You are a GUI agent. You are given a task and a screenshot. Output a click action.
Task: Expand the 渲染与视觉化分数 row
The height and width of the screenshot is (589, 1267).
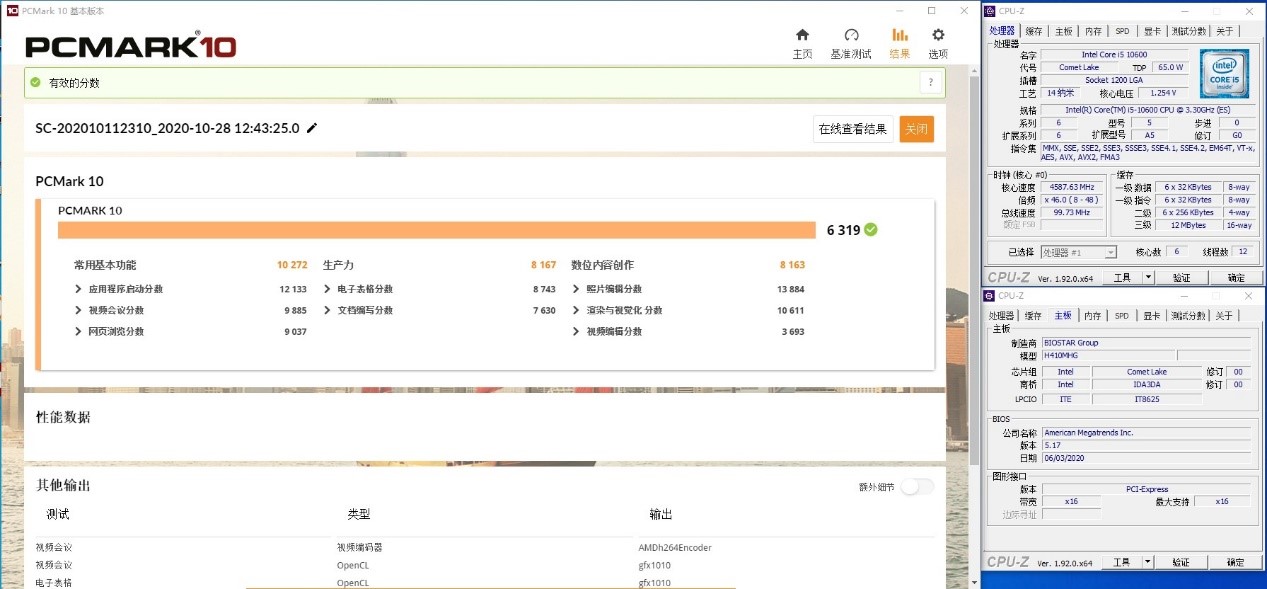(x=576, y=310)
